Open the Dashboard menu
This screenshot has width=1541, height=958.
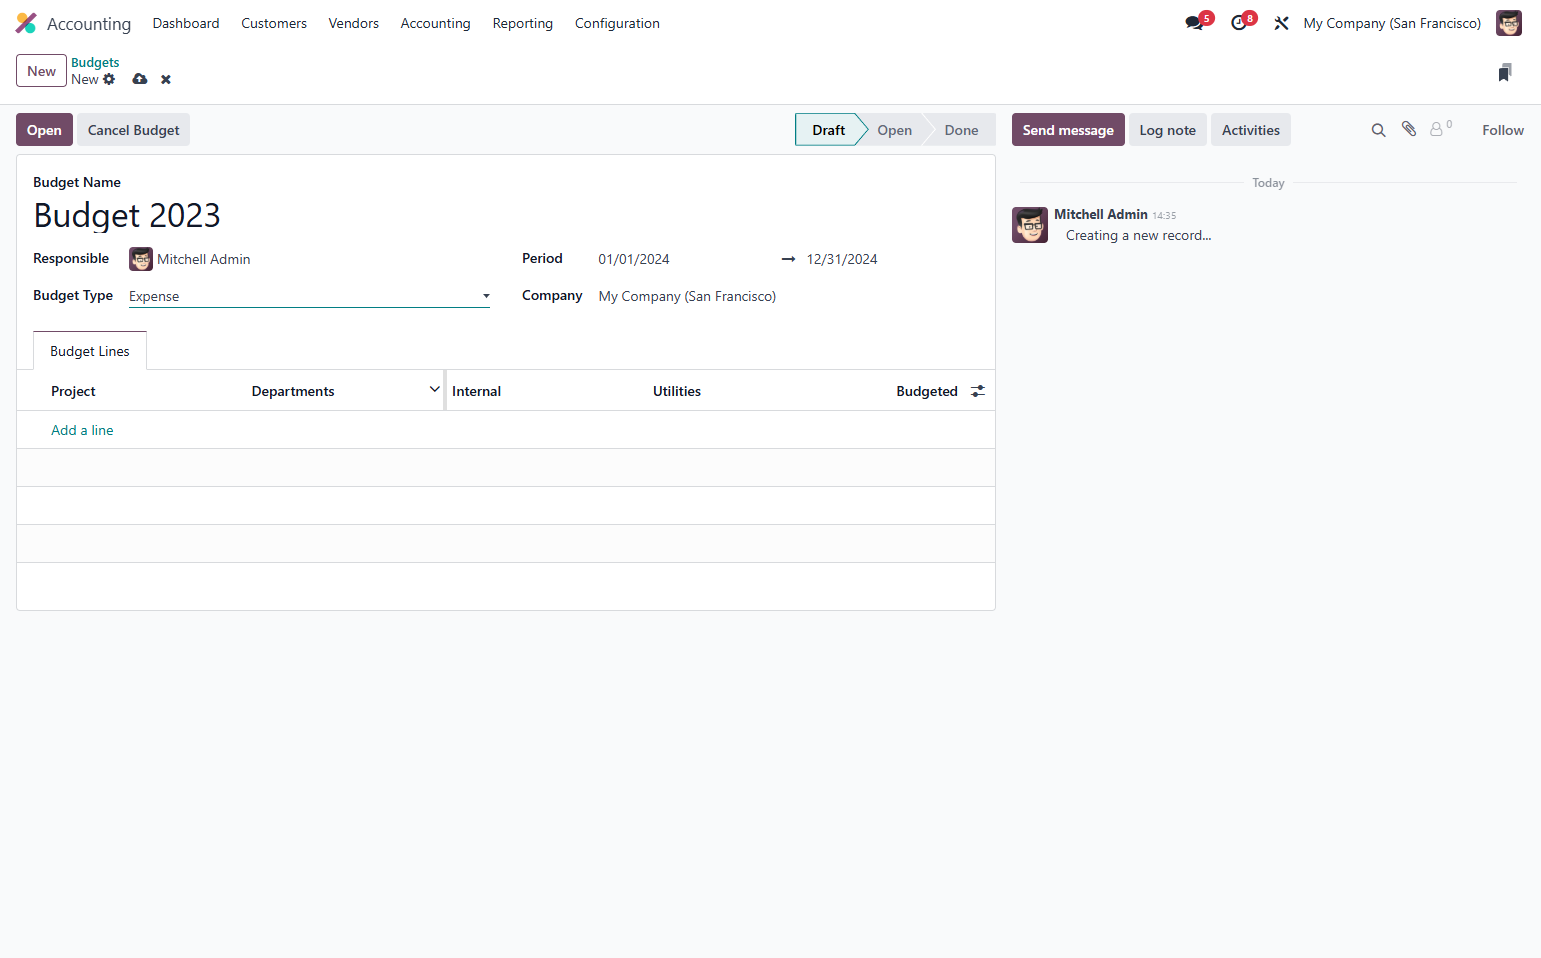pos(186,23)
